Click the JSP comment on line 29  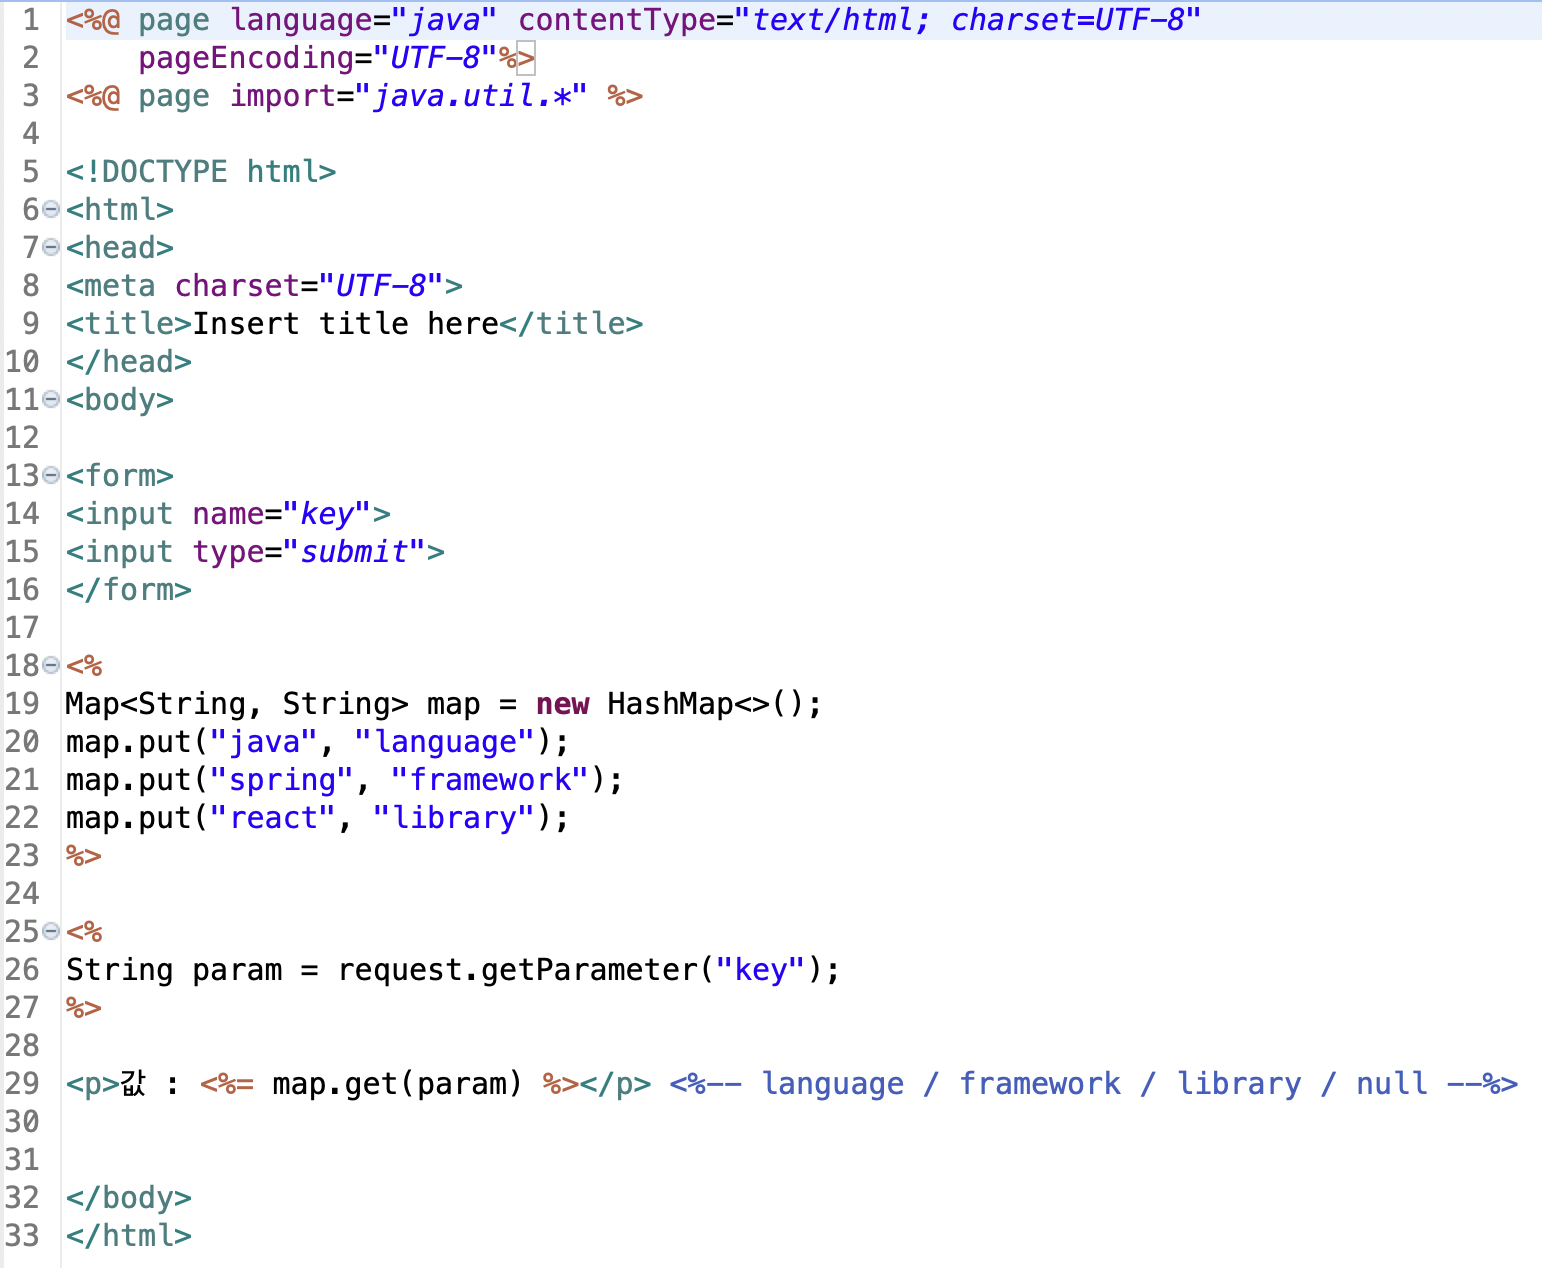1094,1084
